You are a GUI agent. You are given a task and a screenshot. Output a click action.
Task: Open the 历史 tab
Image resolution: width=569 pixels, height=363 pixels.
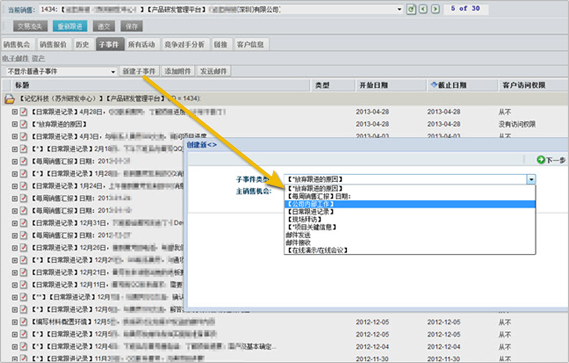83,44
